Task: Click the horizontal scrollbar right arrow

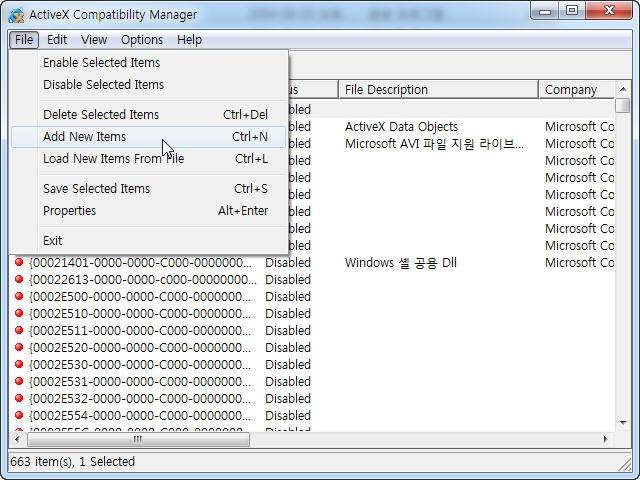Action: coord(605,440)
